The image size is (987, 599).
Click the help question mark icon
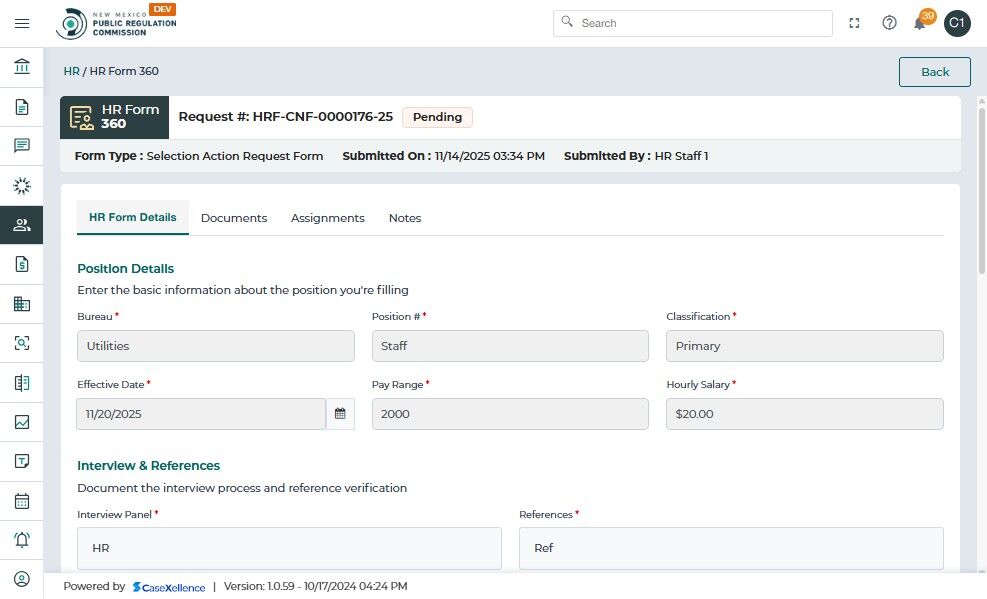889,23
